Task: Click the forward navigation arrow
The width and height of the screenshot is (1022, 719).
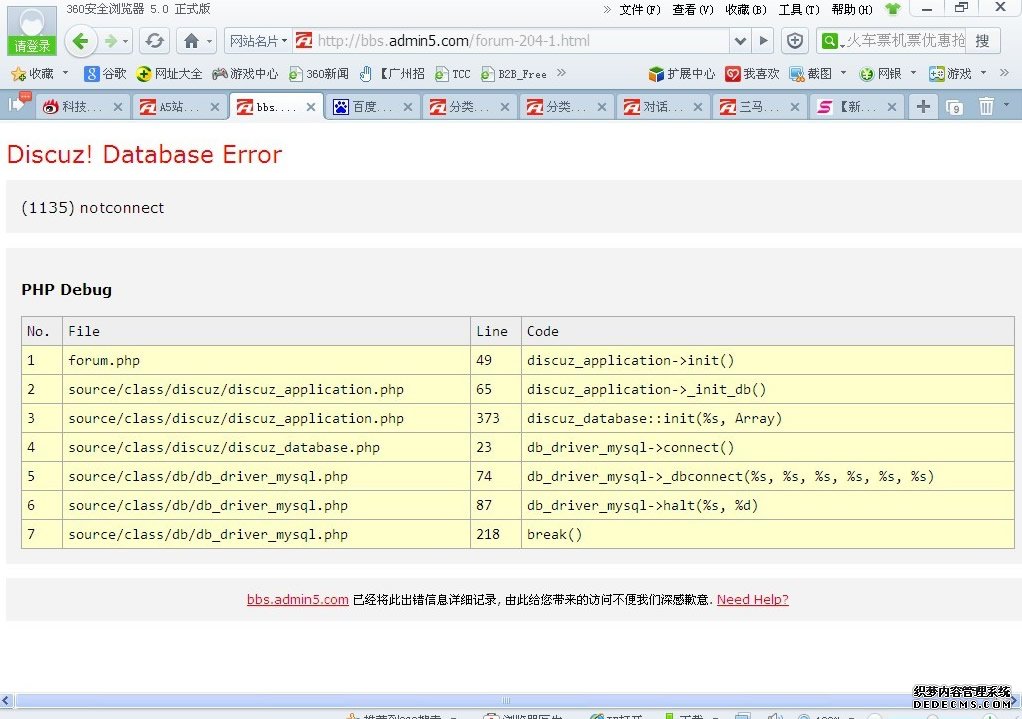Action: tap(111, 41)
